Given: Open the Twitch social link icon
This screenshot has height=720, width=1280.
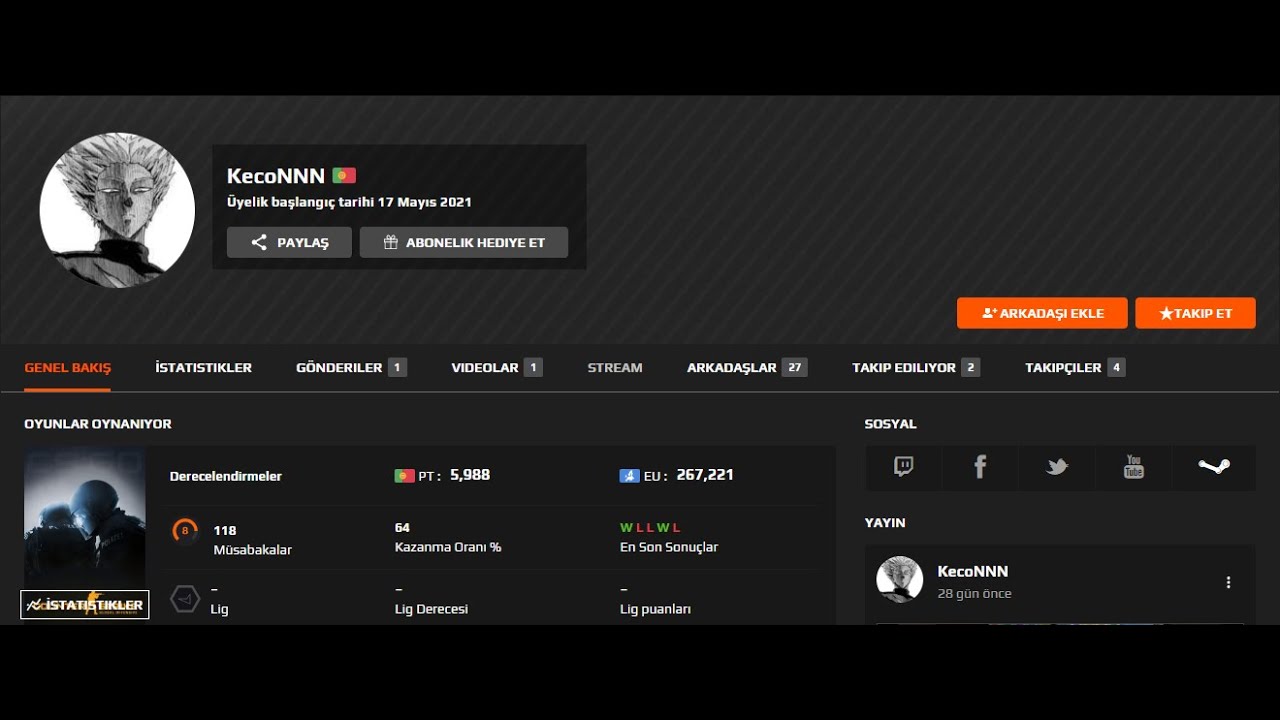Looking at the screenshot, I should click(904, 467).
